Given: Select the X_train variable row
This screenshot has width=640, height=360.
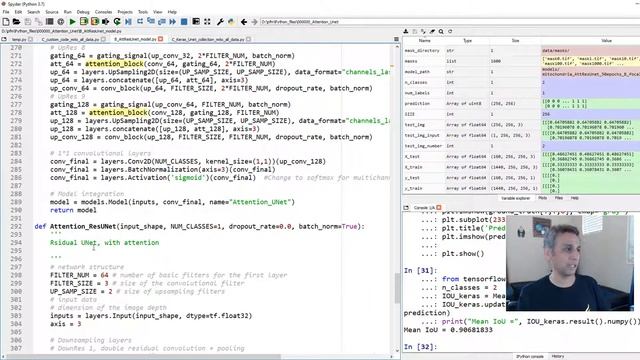Looking at the screenshot, I should coord(521,167).
